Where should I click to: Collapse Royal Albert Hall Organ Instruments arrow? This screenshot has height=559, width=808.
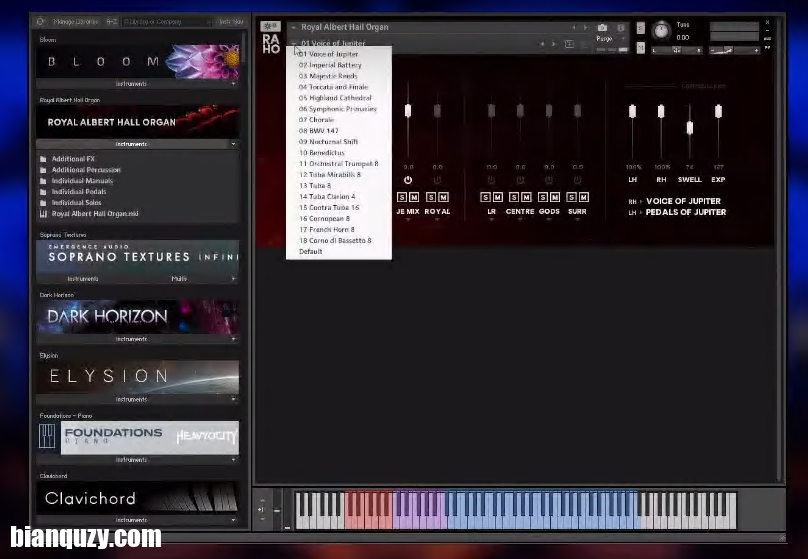click(233, 144)
